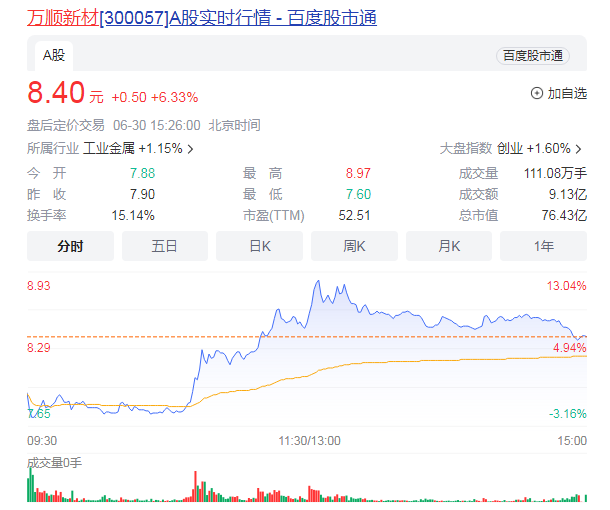Expand the chevron after 工业金属 +1.15%
Viewport: 610px width, 510px height.
coord(190,148)
